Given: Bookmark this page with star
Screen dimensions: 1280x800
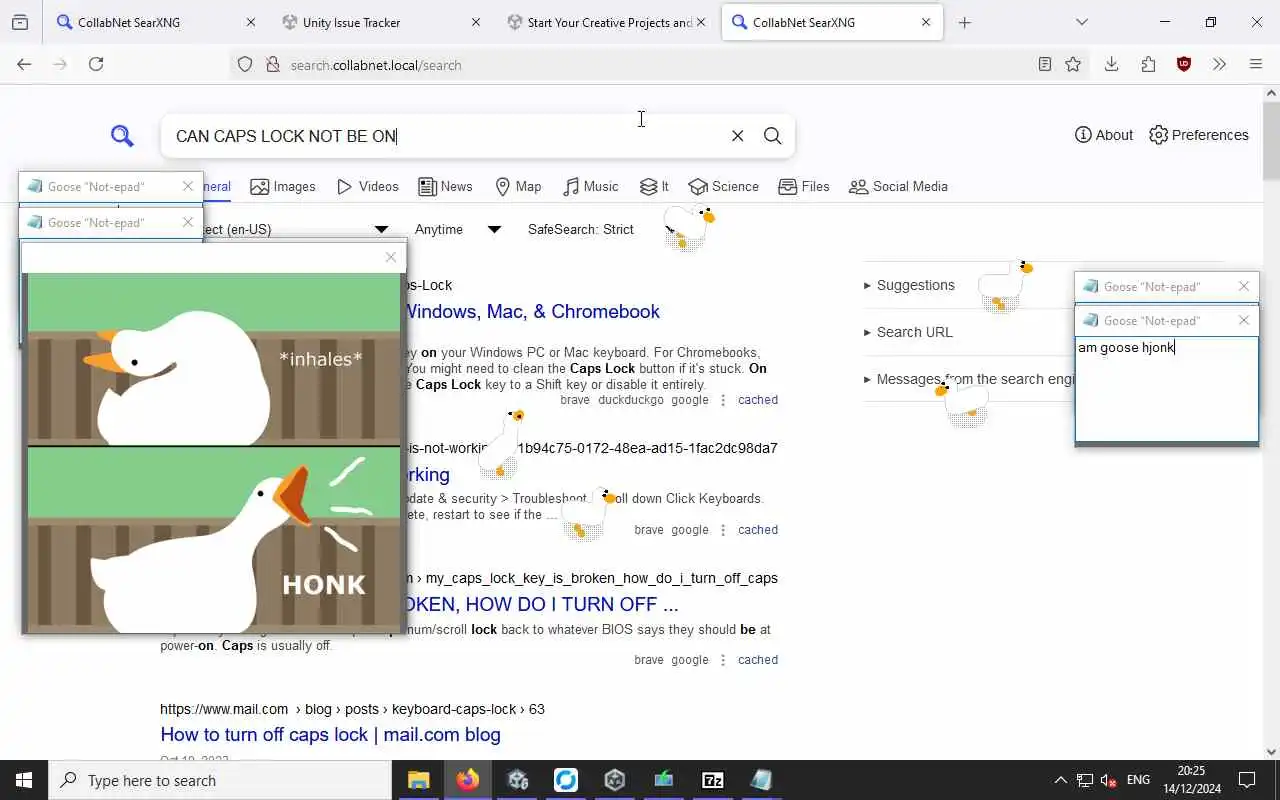Looking at the screenshot, I should coord(1073,64).
